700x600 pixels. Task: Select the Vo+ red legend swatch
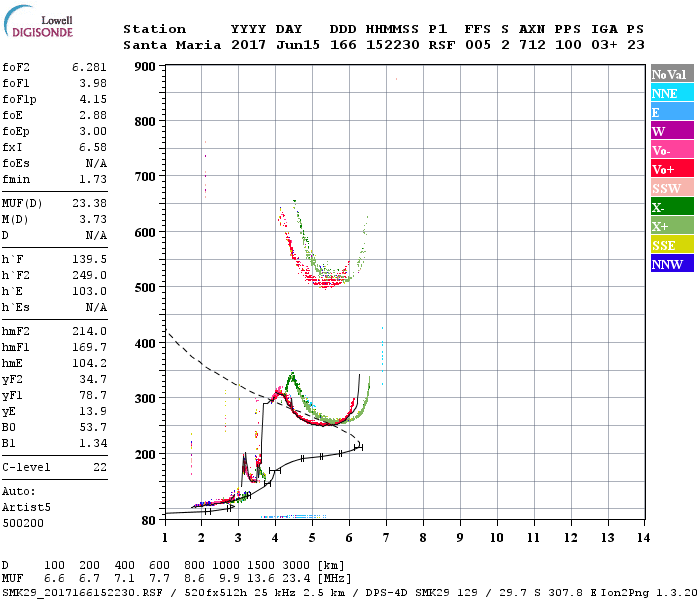[672, 169]
